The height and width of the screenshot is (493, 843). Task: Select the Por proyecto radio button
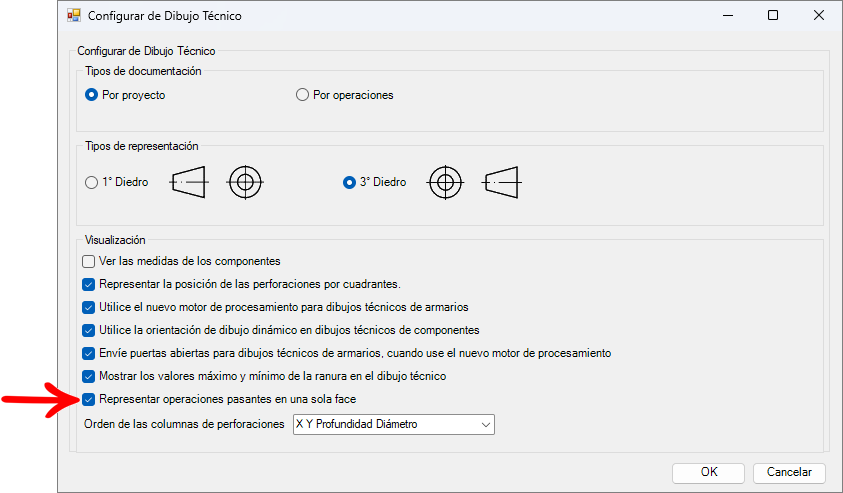[91, 95]
